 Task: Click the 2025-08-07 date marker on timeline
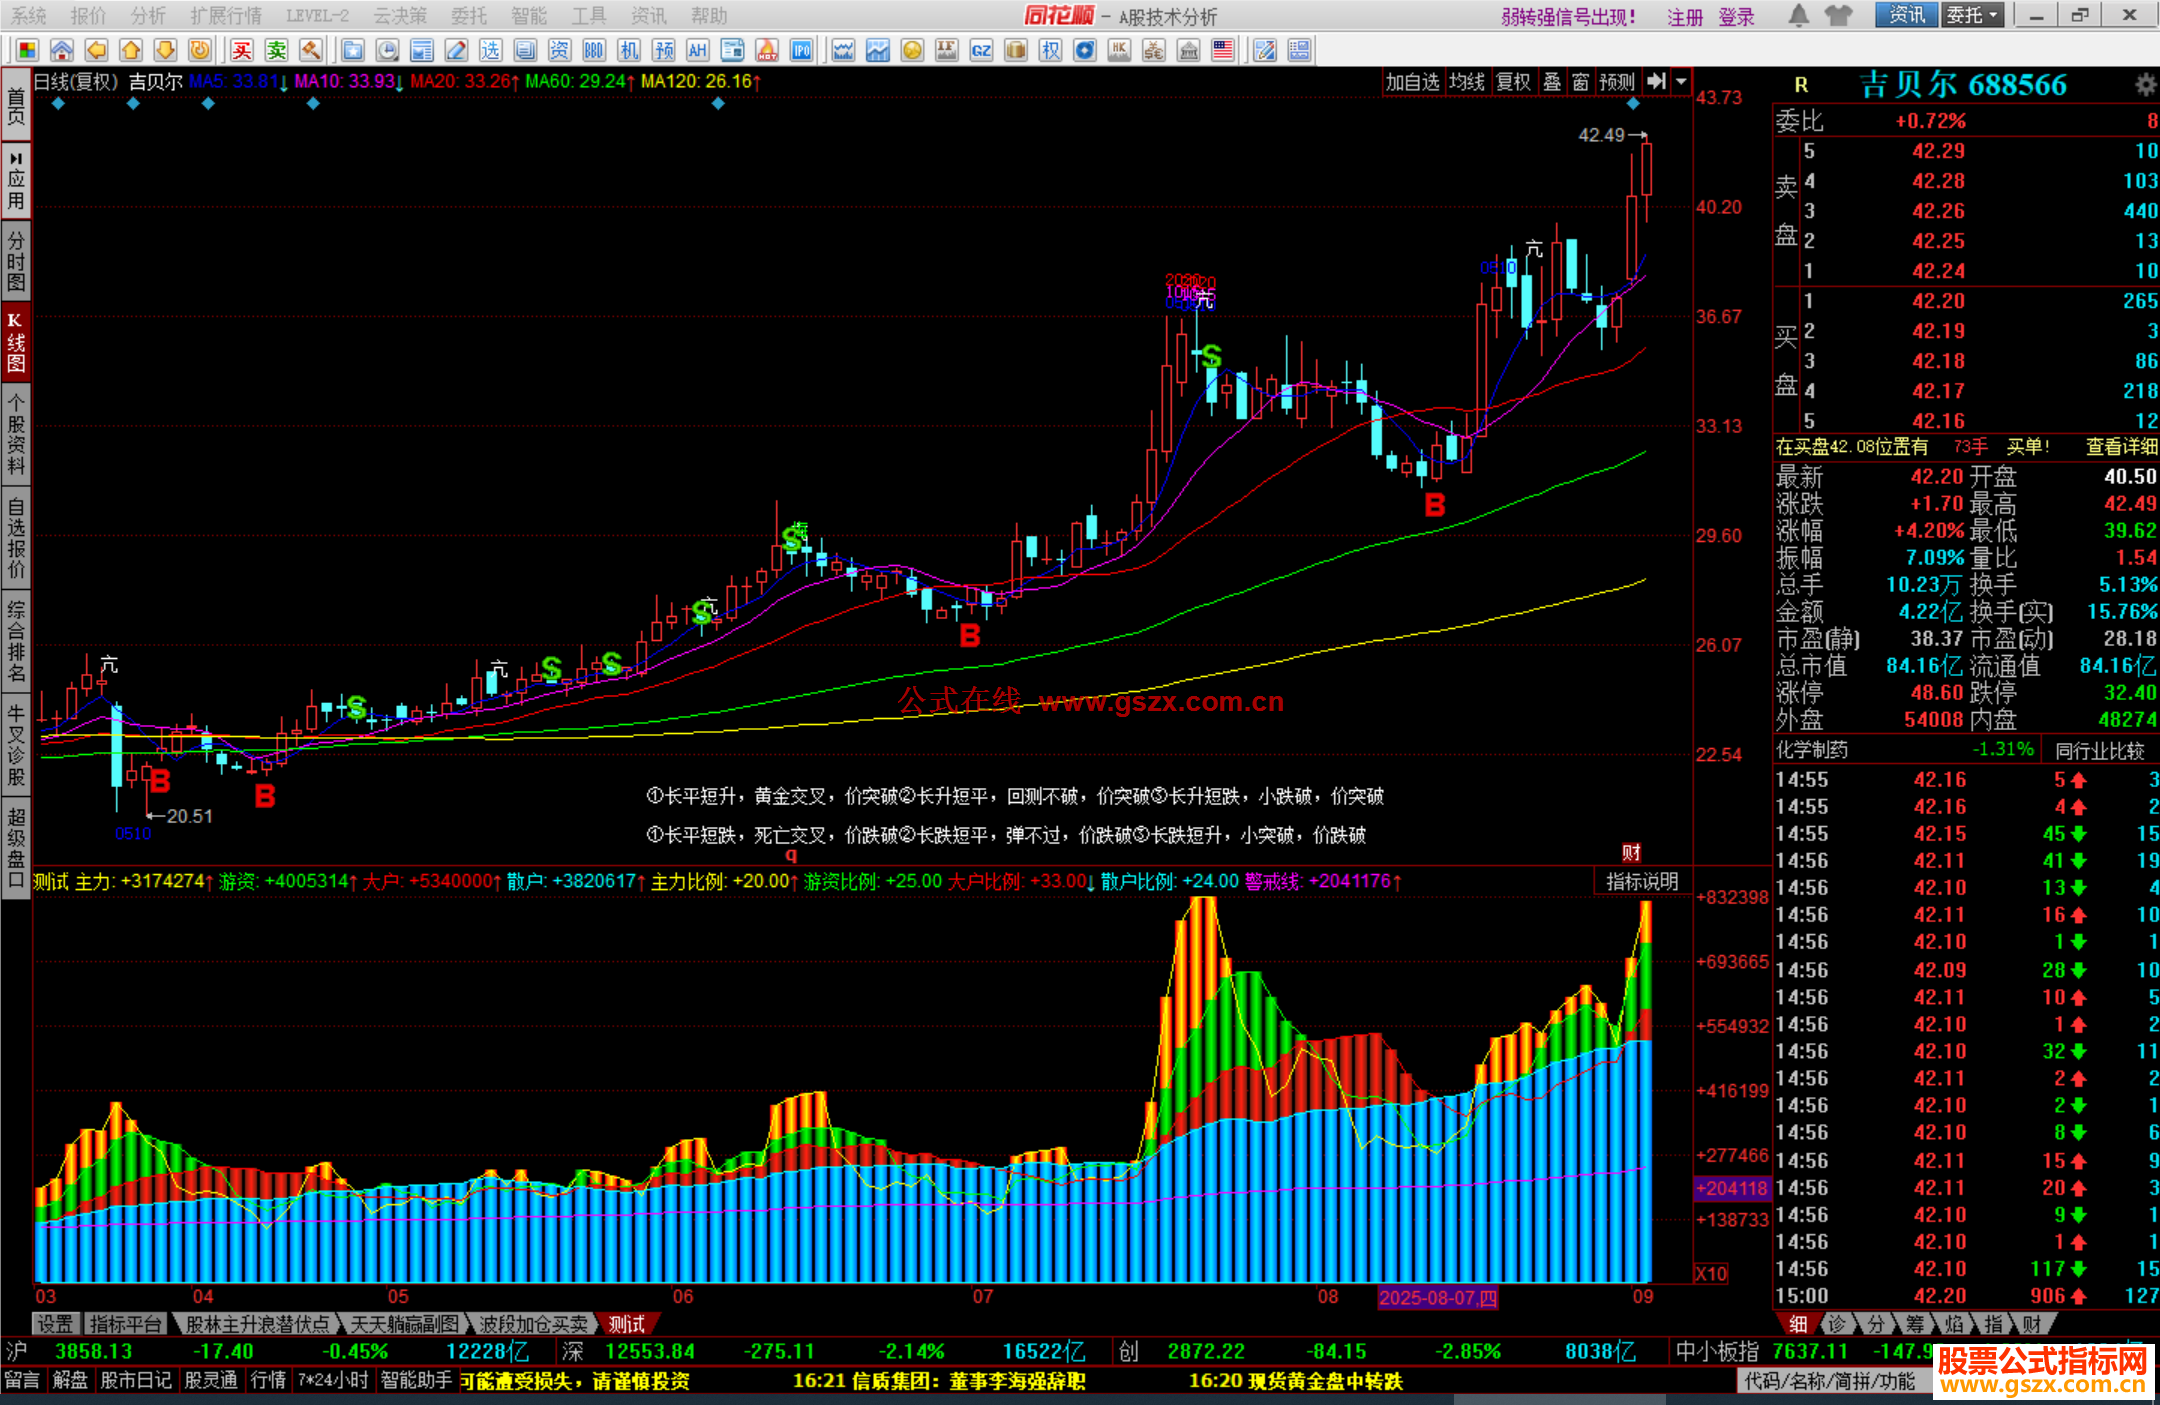[x=1437, y=1297]
